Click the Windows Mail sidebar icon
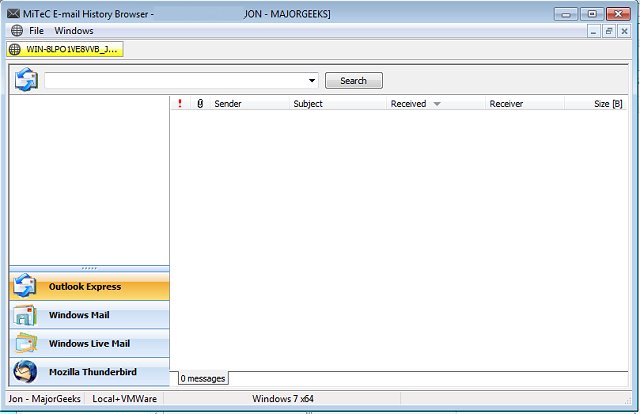The height and width of the screenshot is (414, 640). [x=25, y=315]
